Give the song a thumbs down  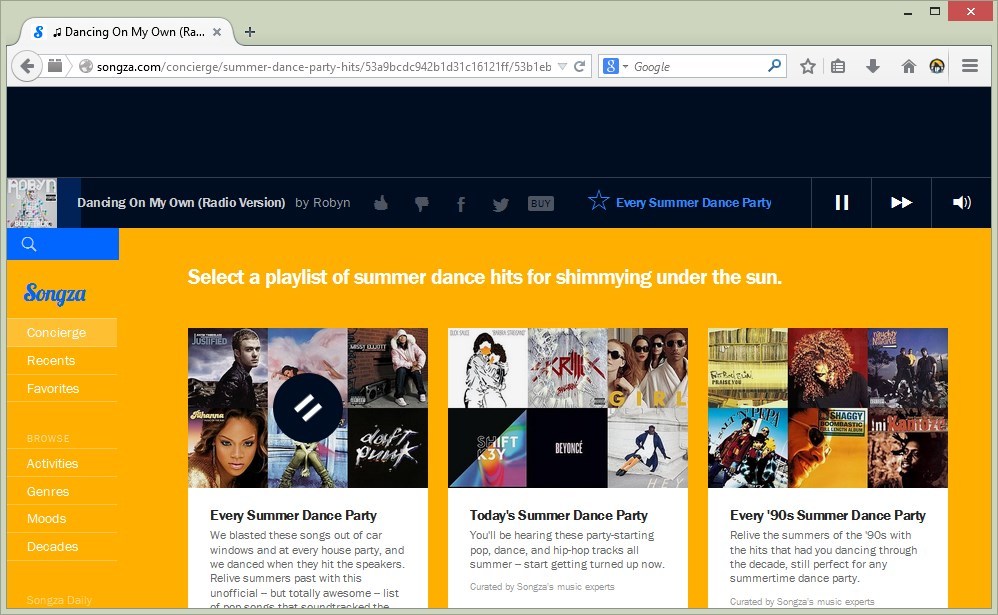[x=421, y=204]
